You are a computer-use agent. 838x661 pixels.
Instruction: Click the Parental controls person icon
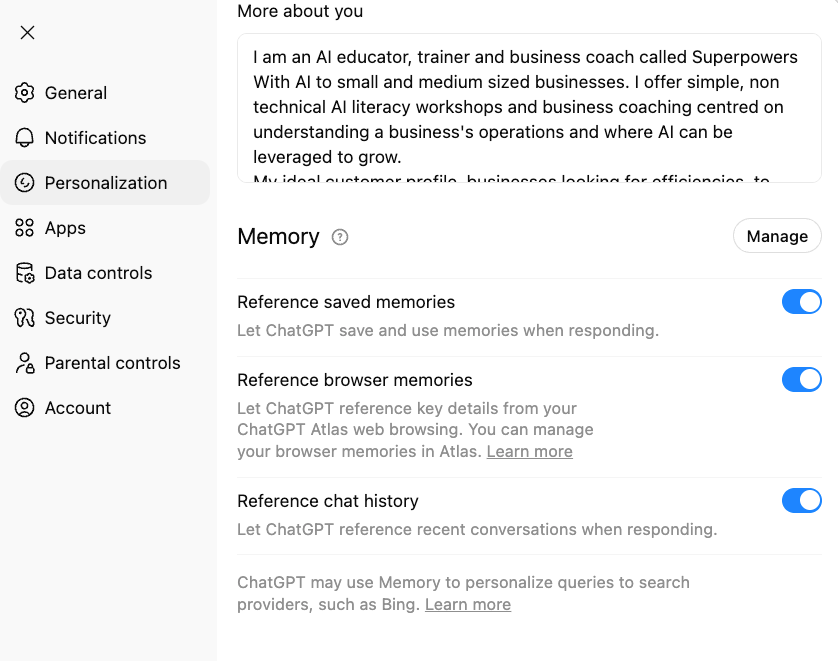[25, 363]
